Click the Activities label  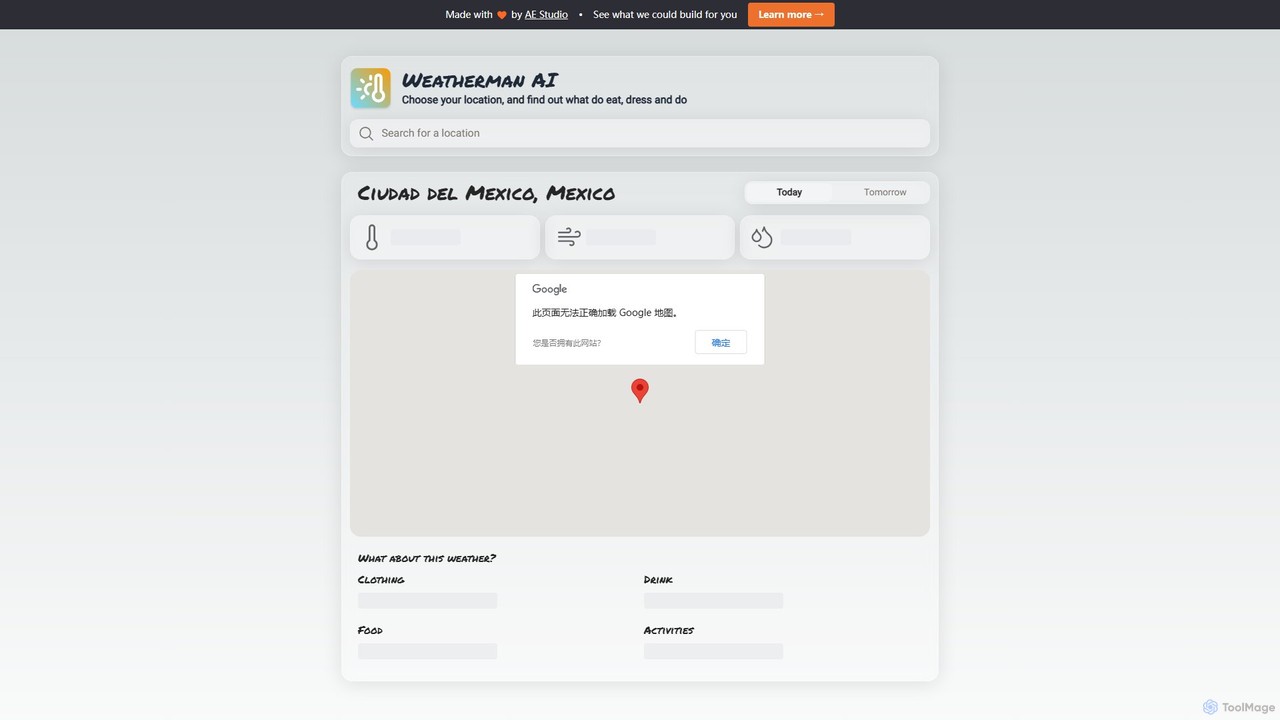point(668,630)
